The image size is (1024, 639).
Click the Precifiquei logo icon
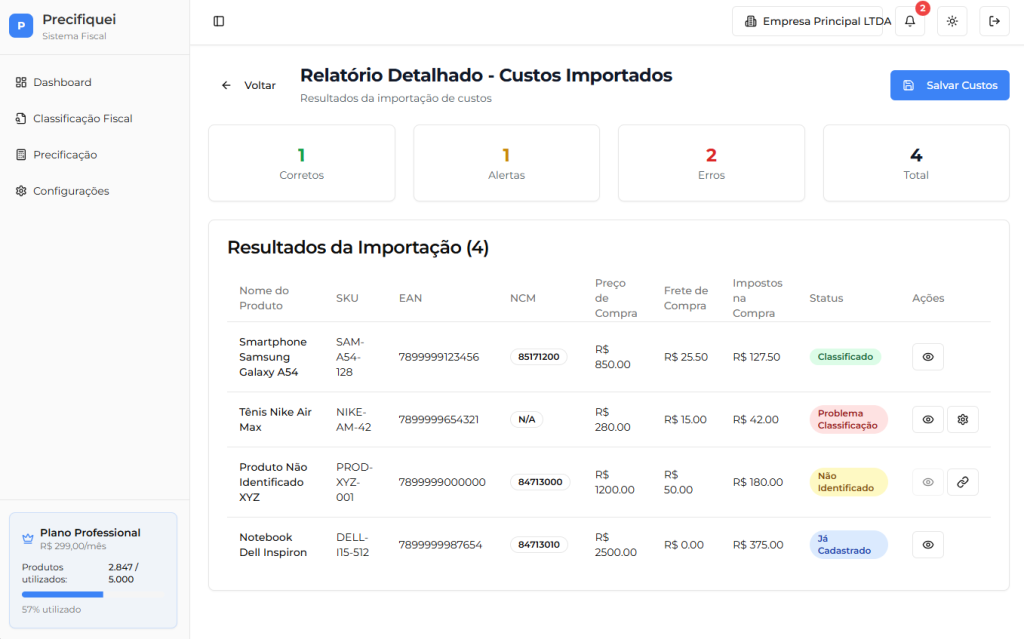pyautogui.click(x=21, y=26)
